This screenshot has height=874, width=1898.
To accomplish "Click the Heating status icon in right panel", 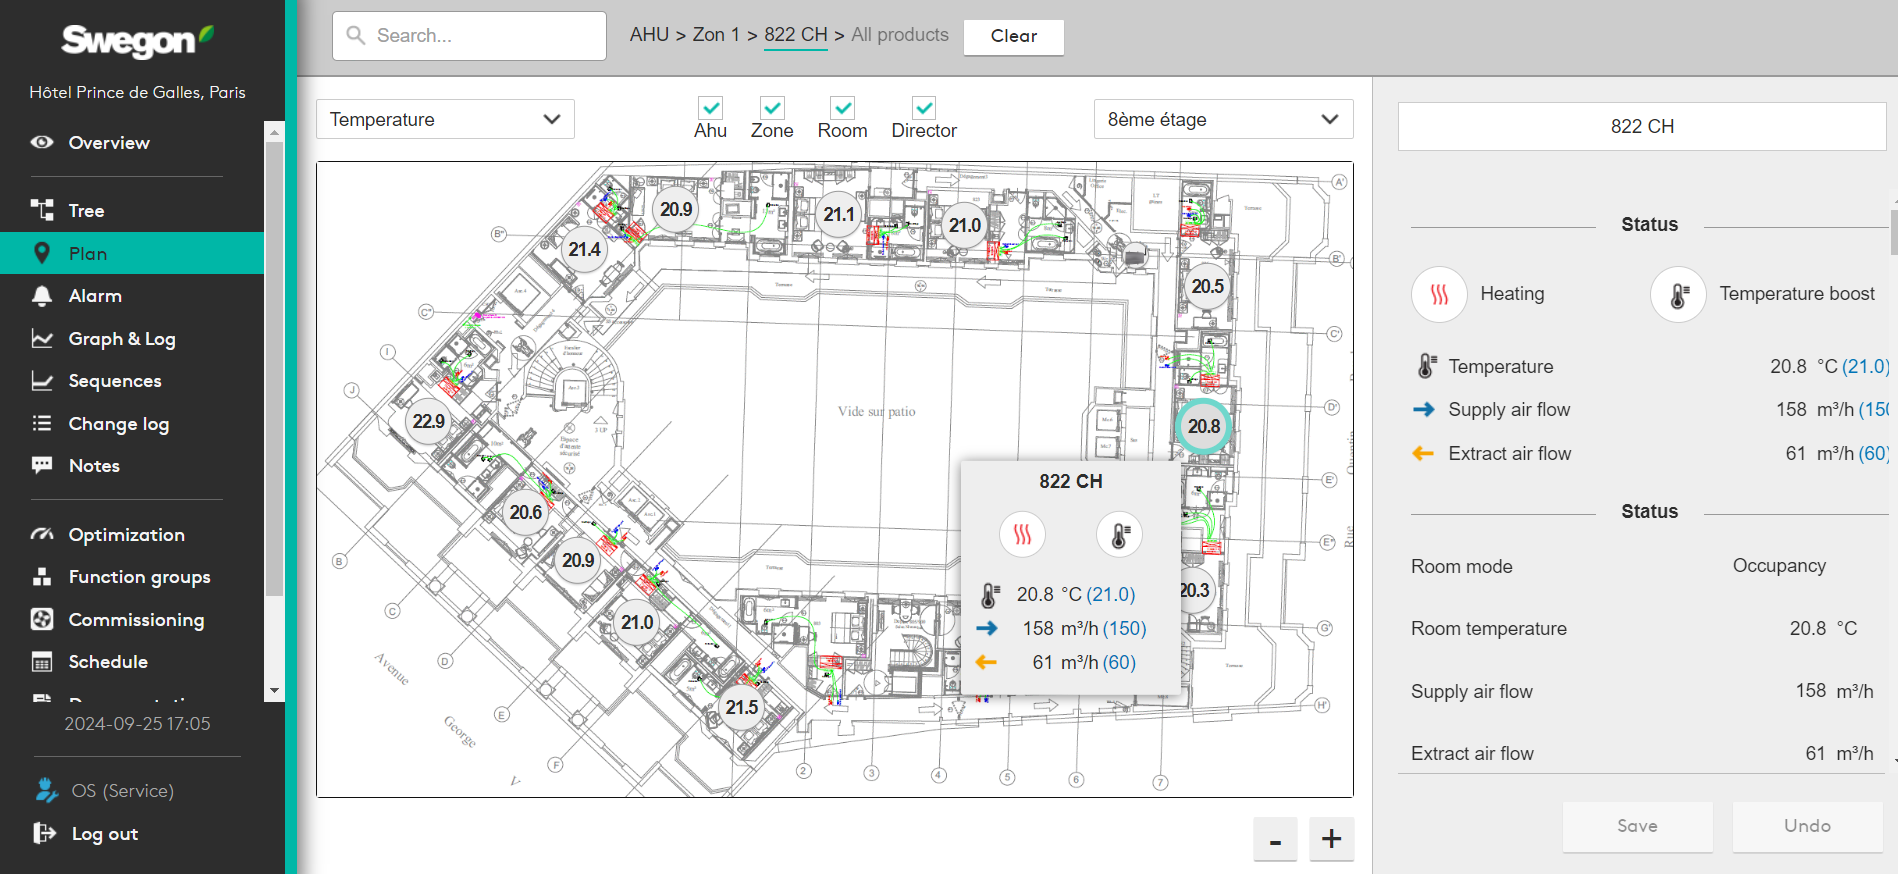I will pyautogui.click(x=1439, y=294).
